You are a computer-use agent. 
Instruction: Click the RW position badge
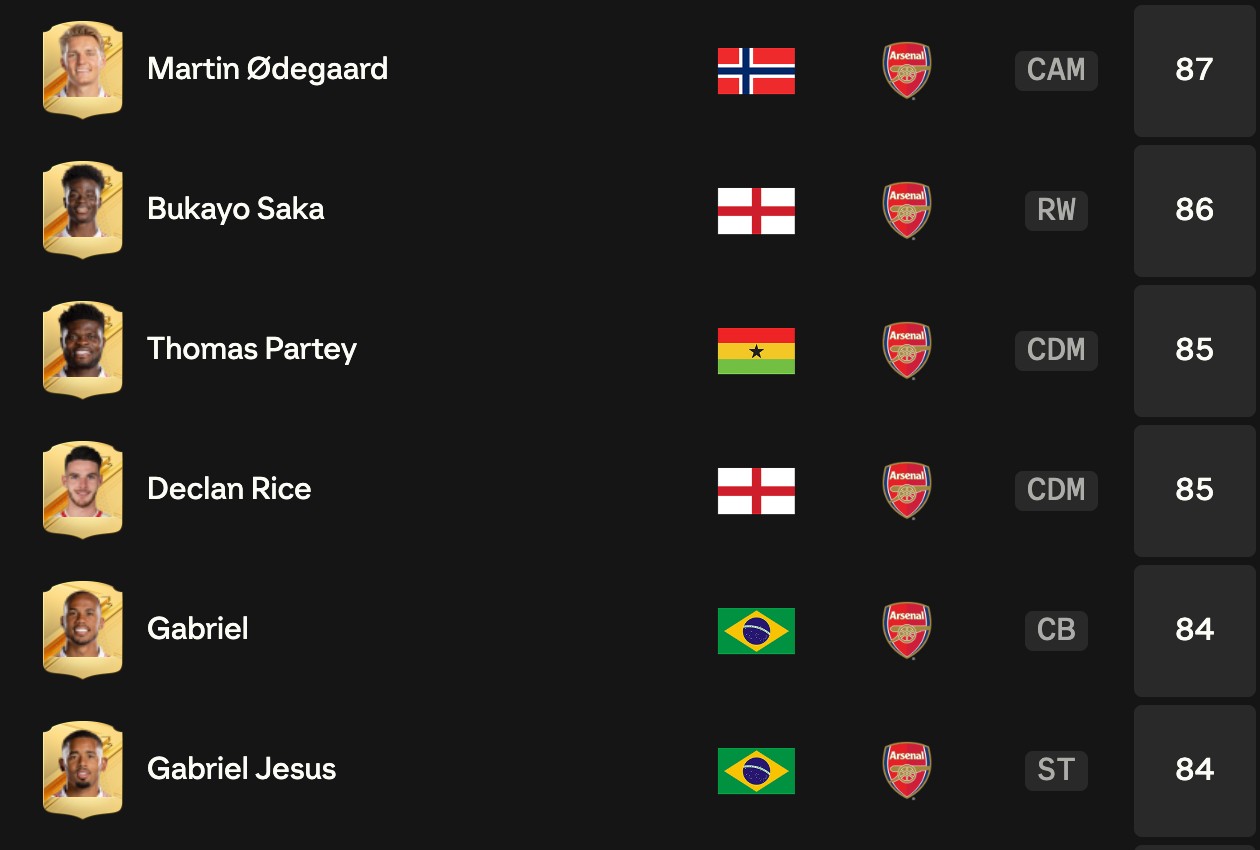point(1056,210)
